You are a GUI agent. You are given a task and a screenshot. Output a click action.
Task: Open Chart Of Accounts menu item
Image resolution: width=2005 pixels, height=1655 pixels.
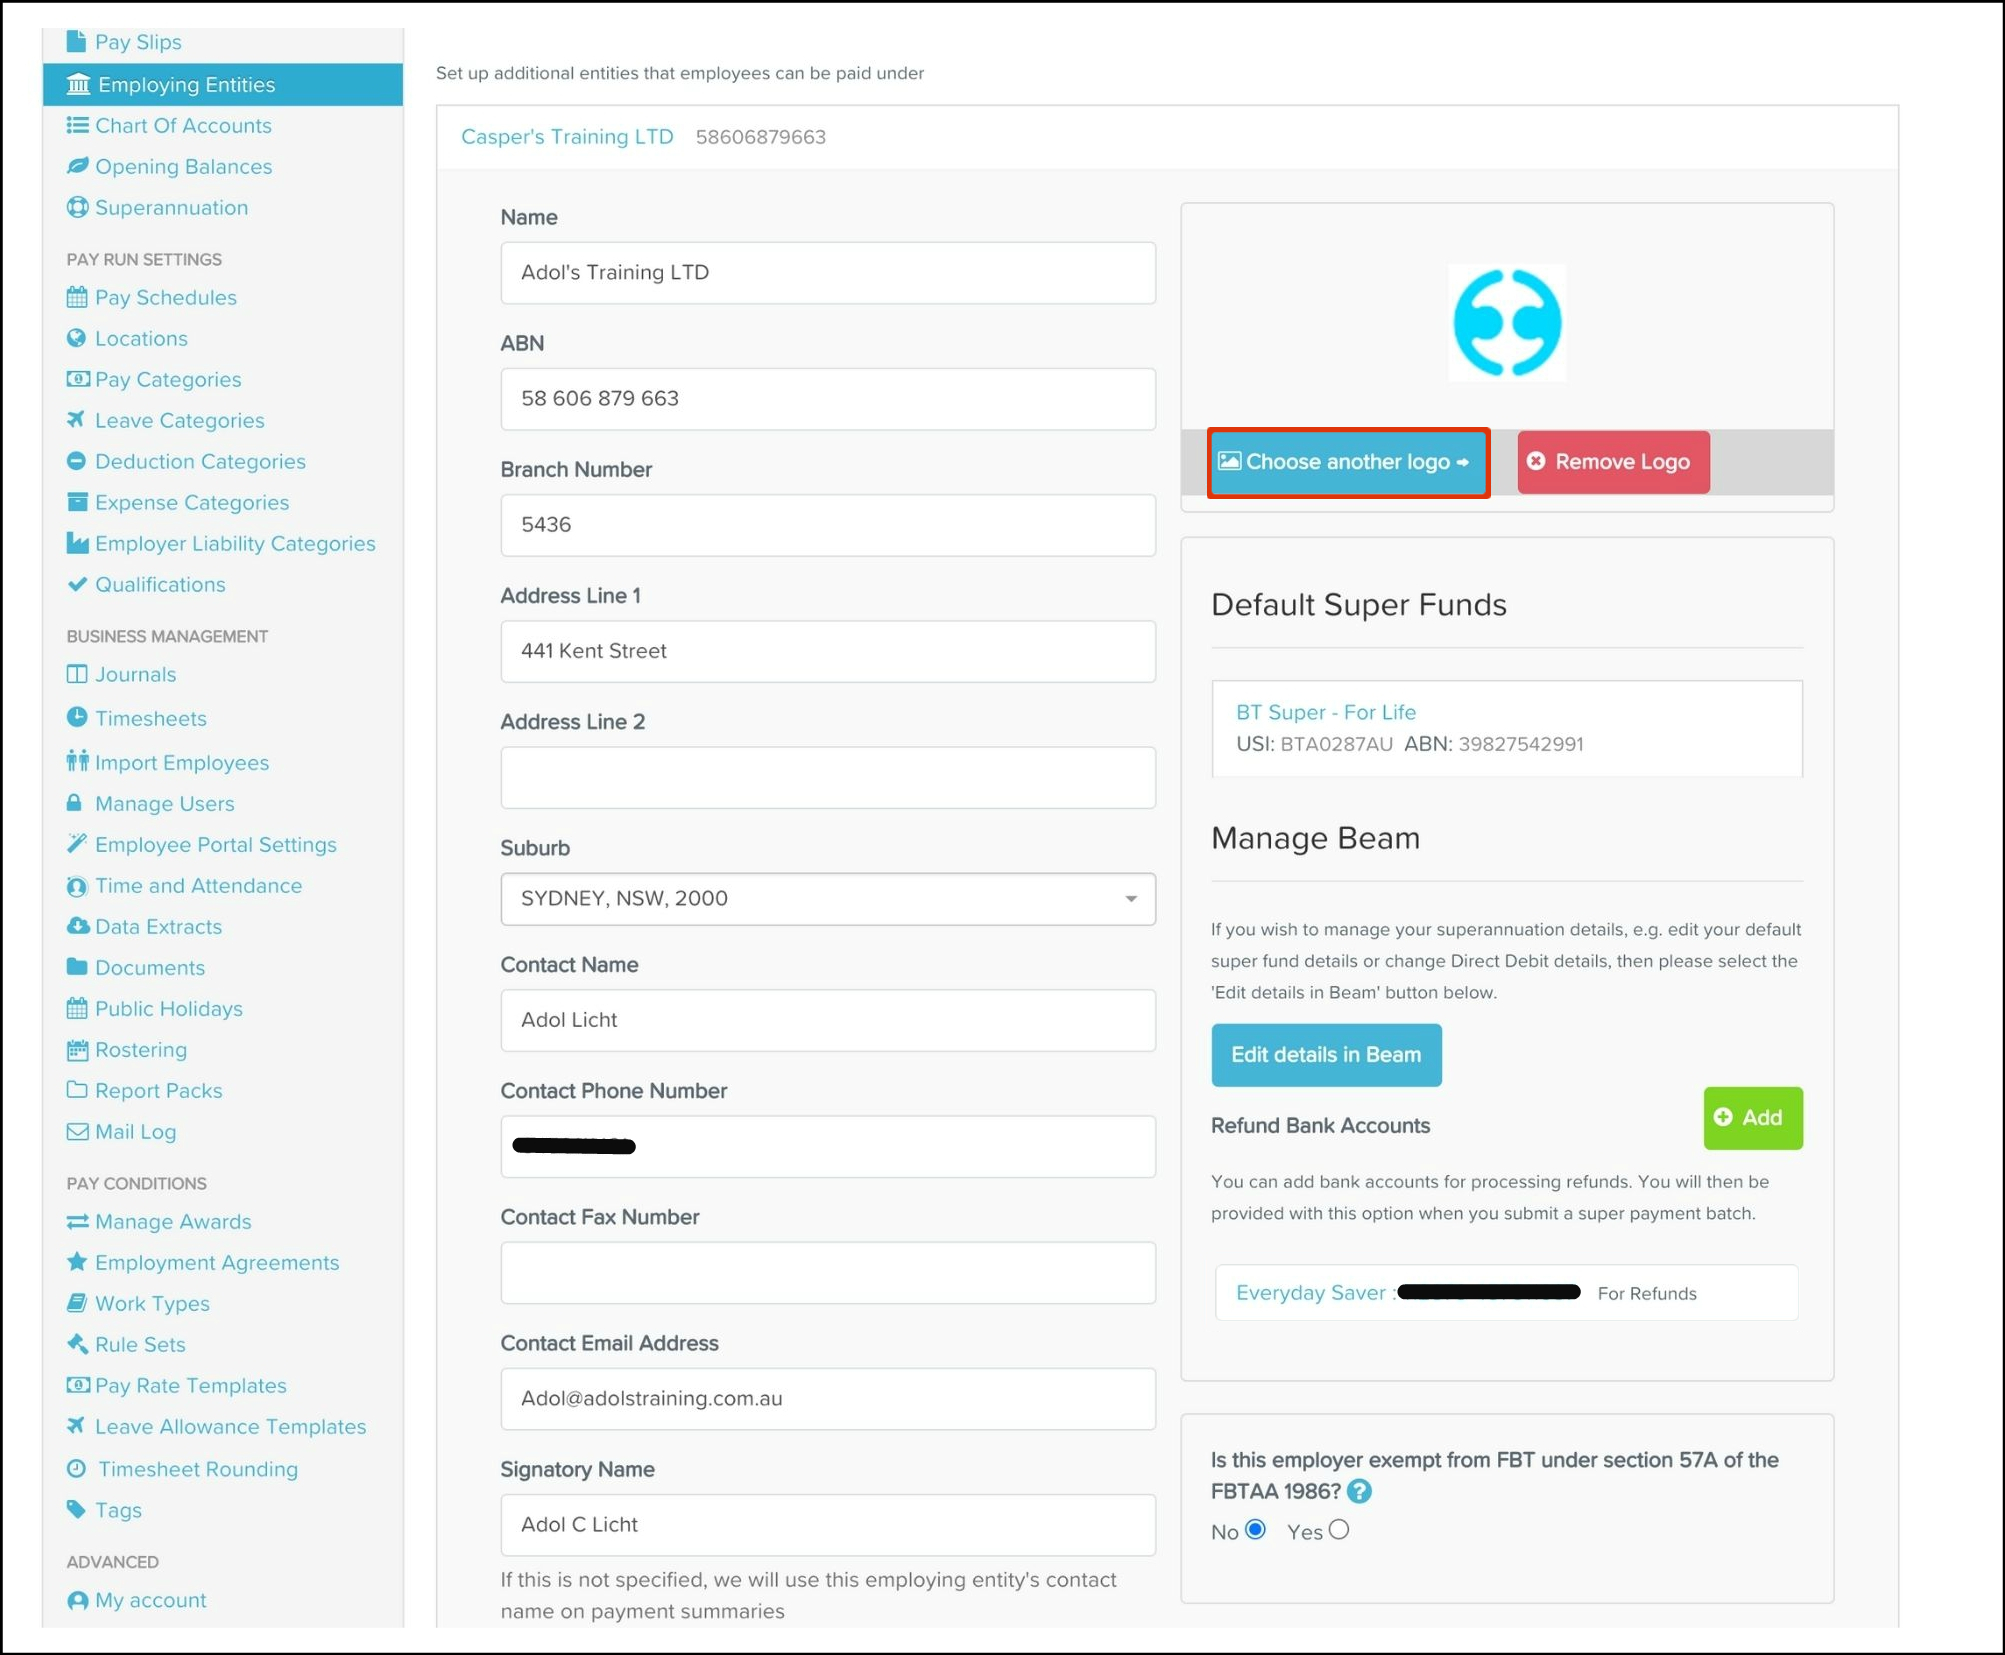(x=183, y=125)
